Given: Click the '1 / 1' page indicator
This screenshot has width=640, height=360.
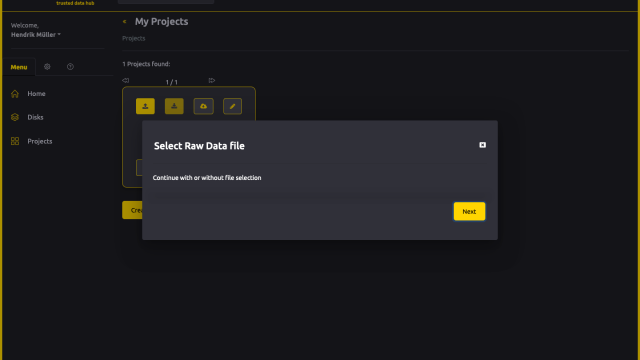Looking at the screenshot, I should pos(171,82).
